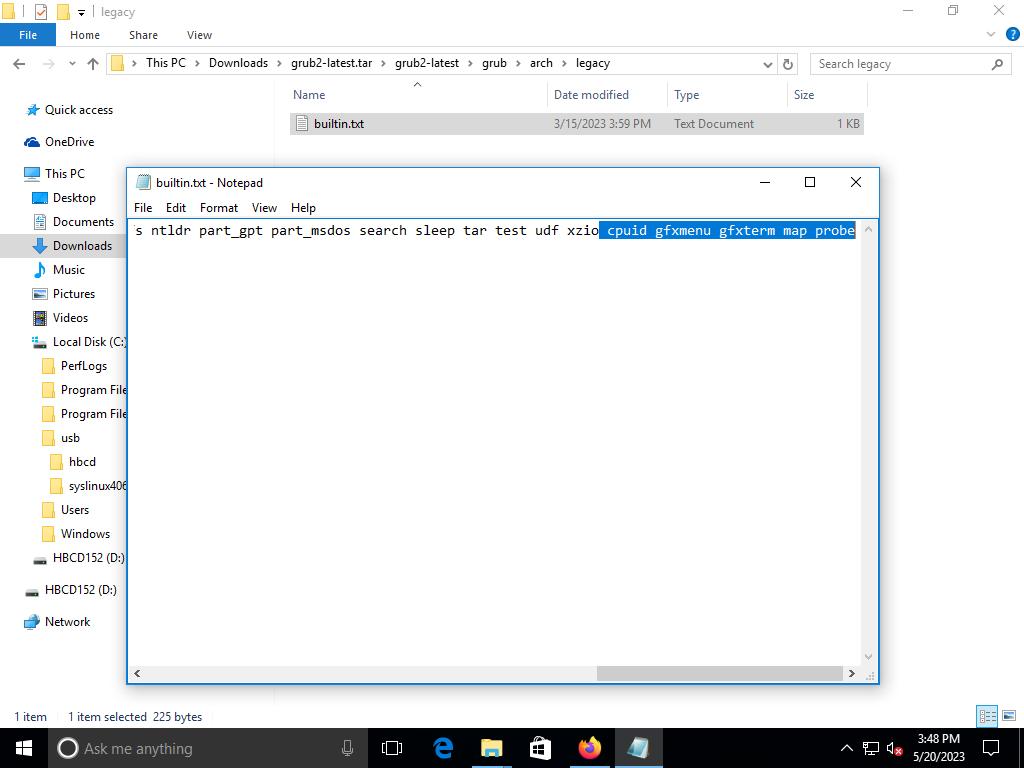1024x768 pixels.
Task: Click the Task View icon
Action: click(392, 748)
